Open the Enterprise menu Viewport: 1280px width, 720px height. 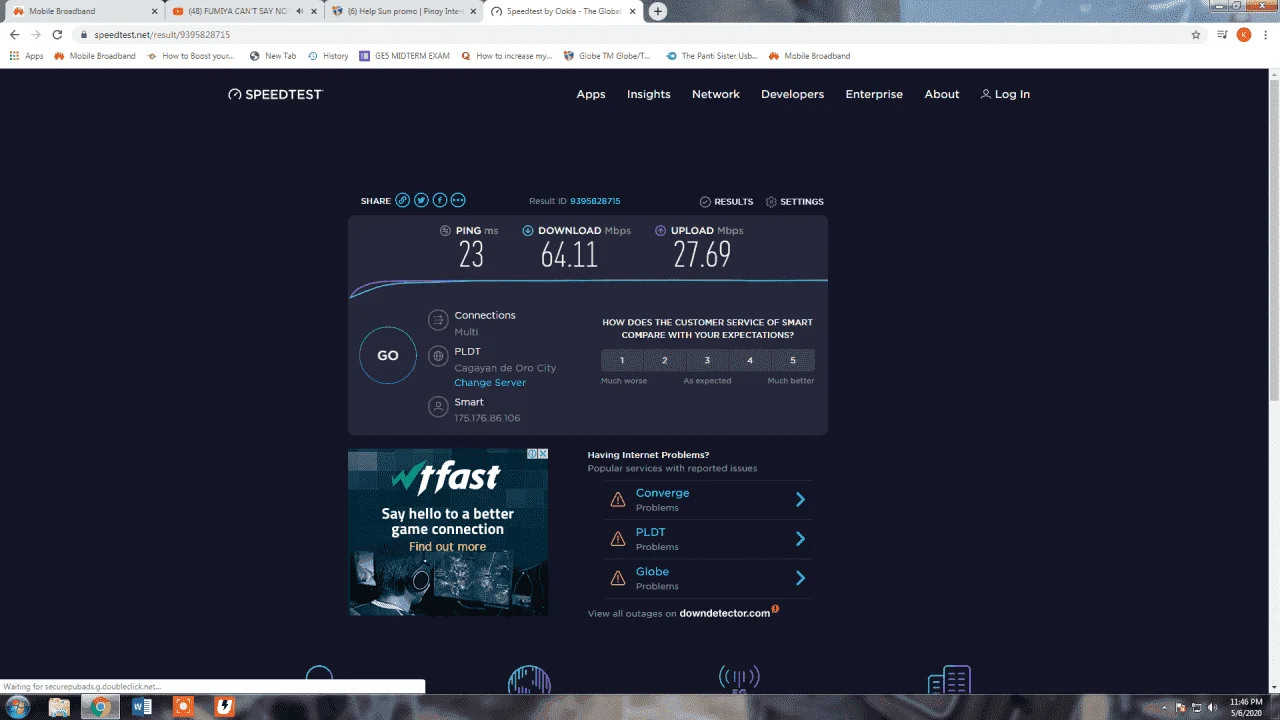874,94
